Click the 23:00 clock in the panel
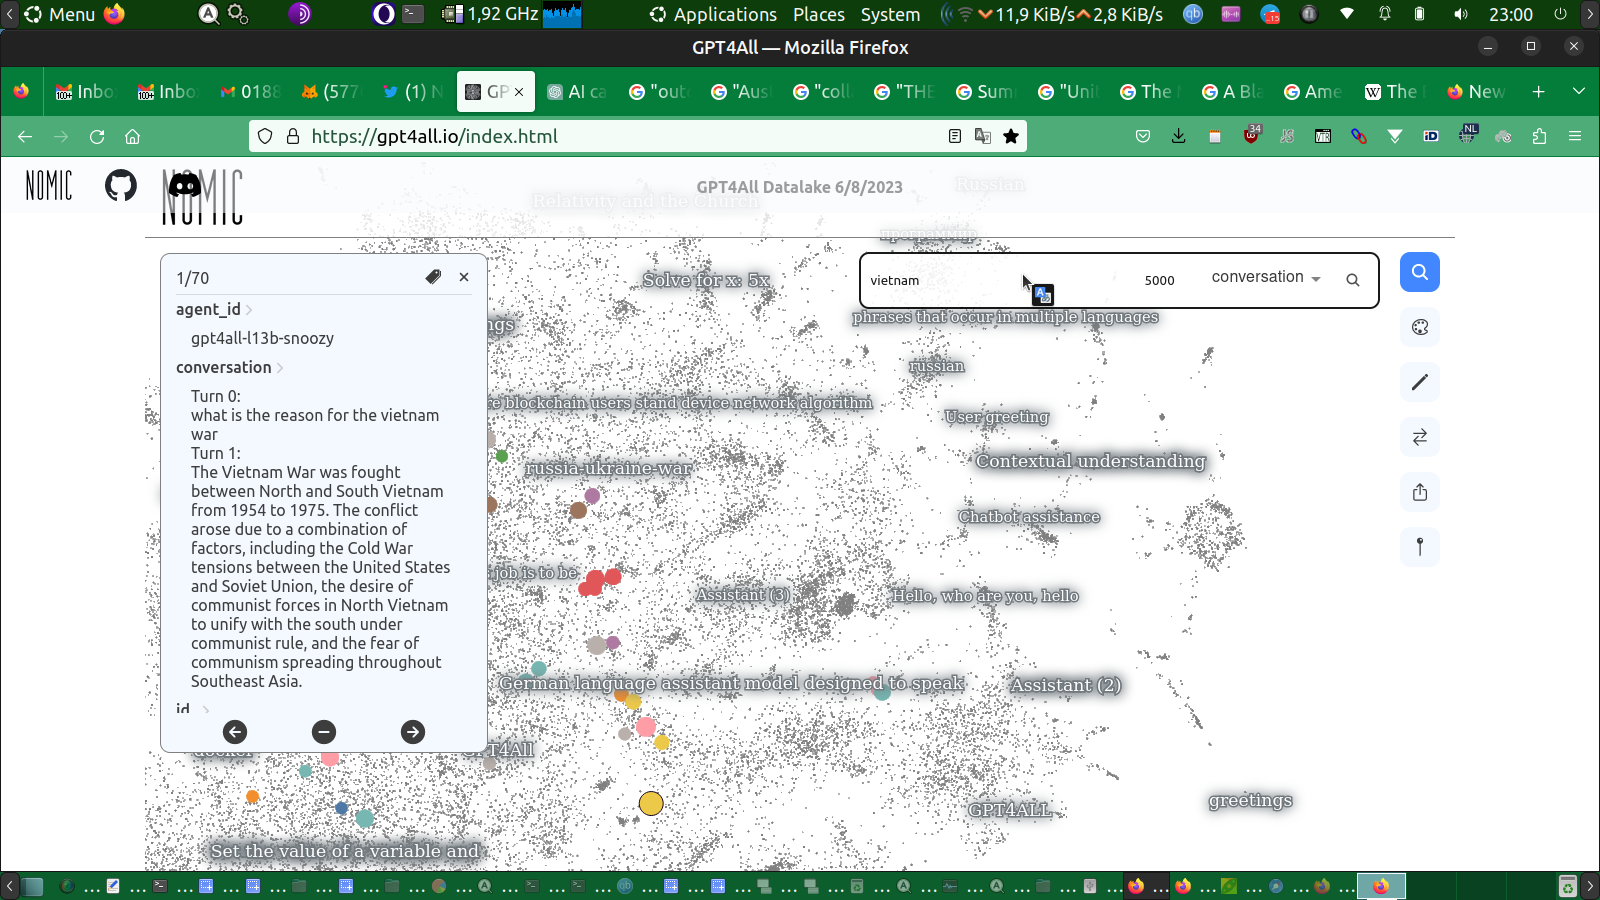 pos(1511,14)
